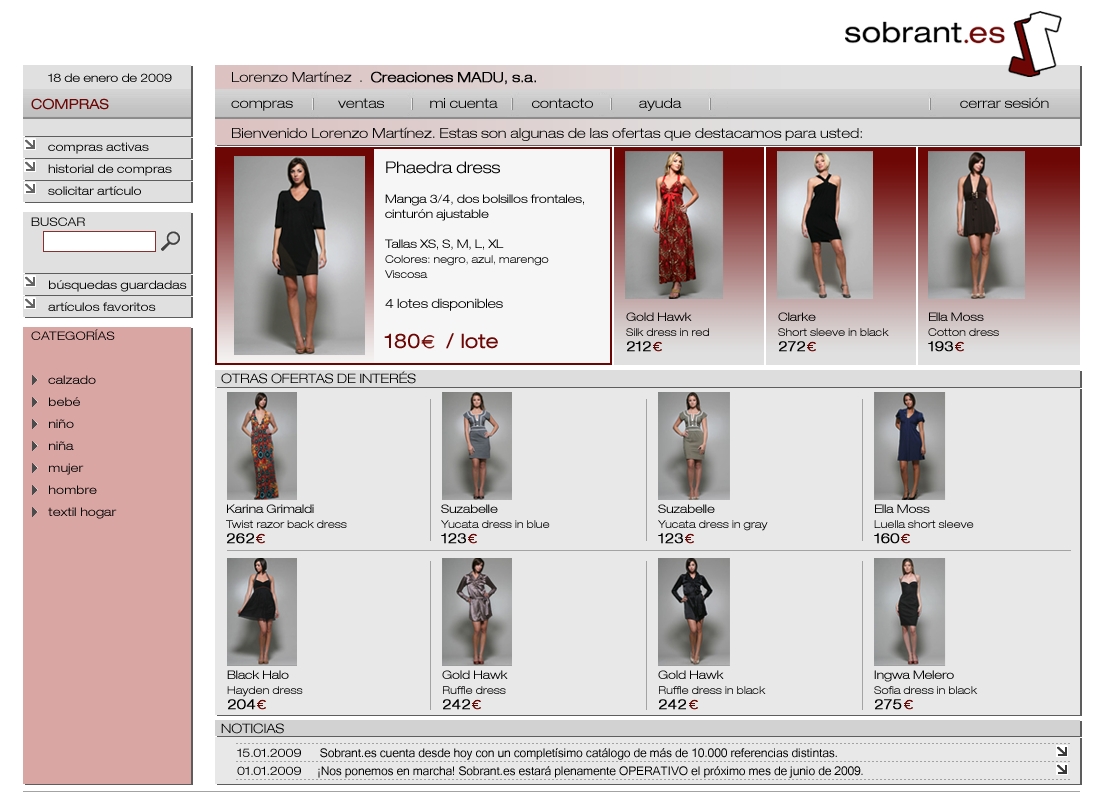Open compras activas link

click(x=98, y=147)
